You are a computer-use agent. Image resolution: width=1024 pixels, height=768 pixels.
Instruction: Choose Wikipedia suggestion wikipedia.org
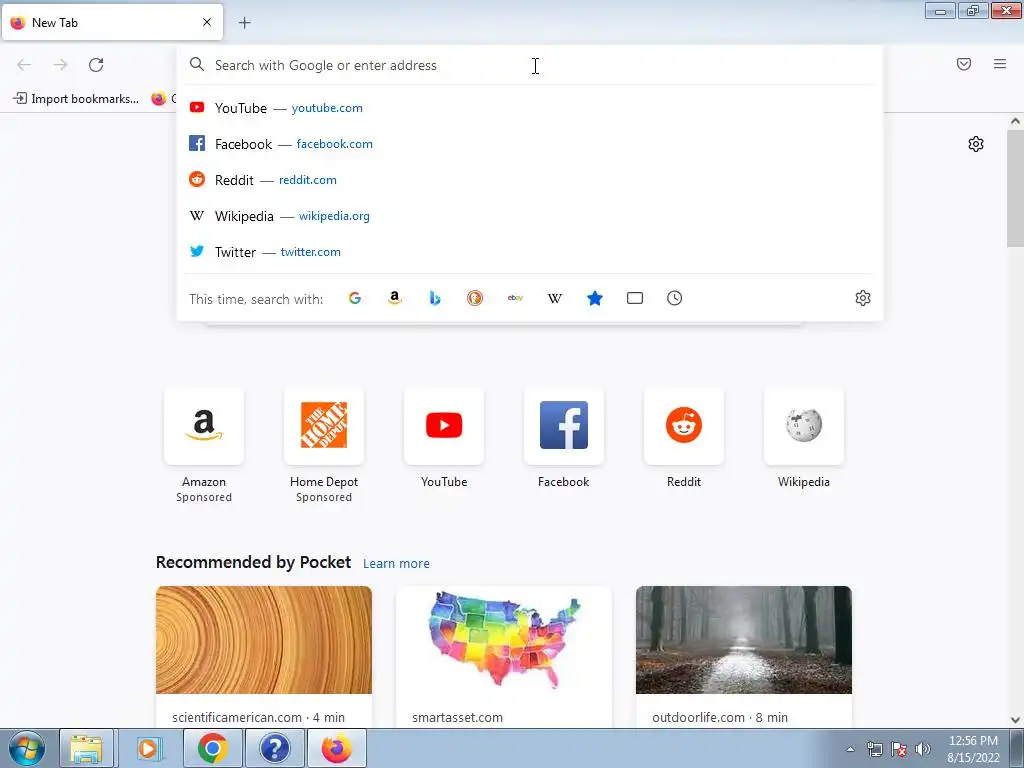point(530,216)
